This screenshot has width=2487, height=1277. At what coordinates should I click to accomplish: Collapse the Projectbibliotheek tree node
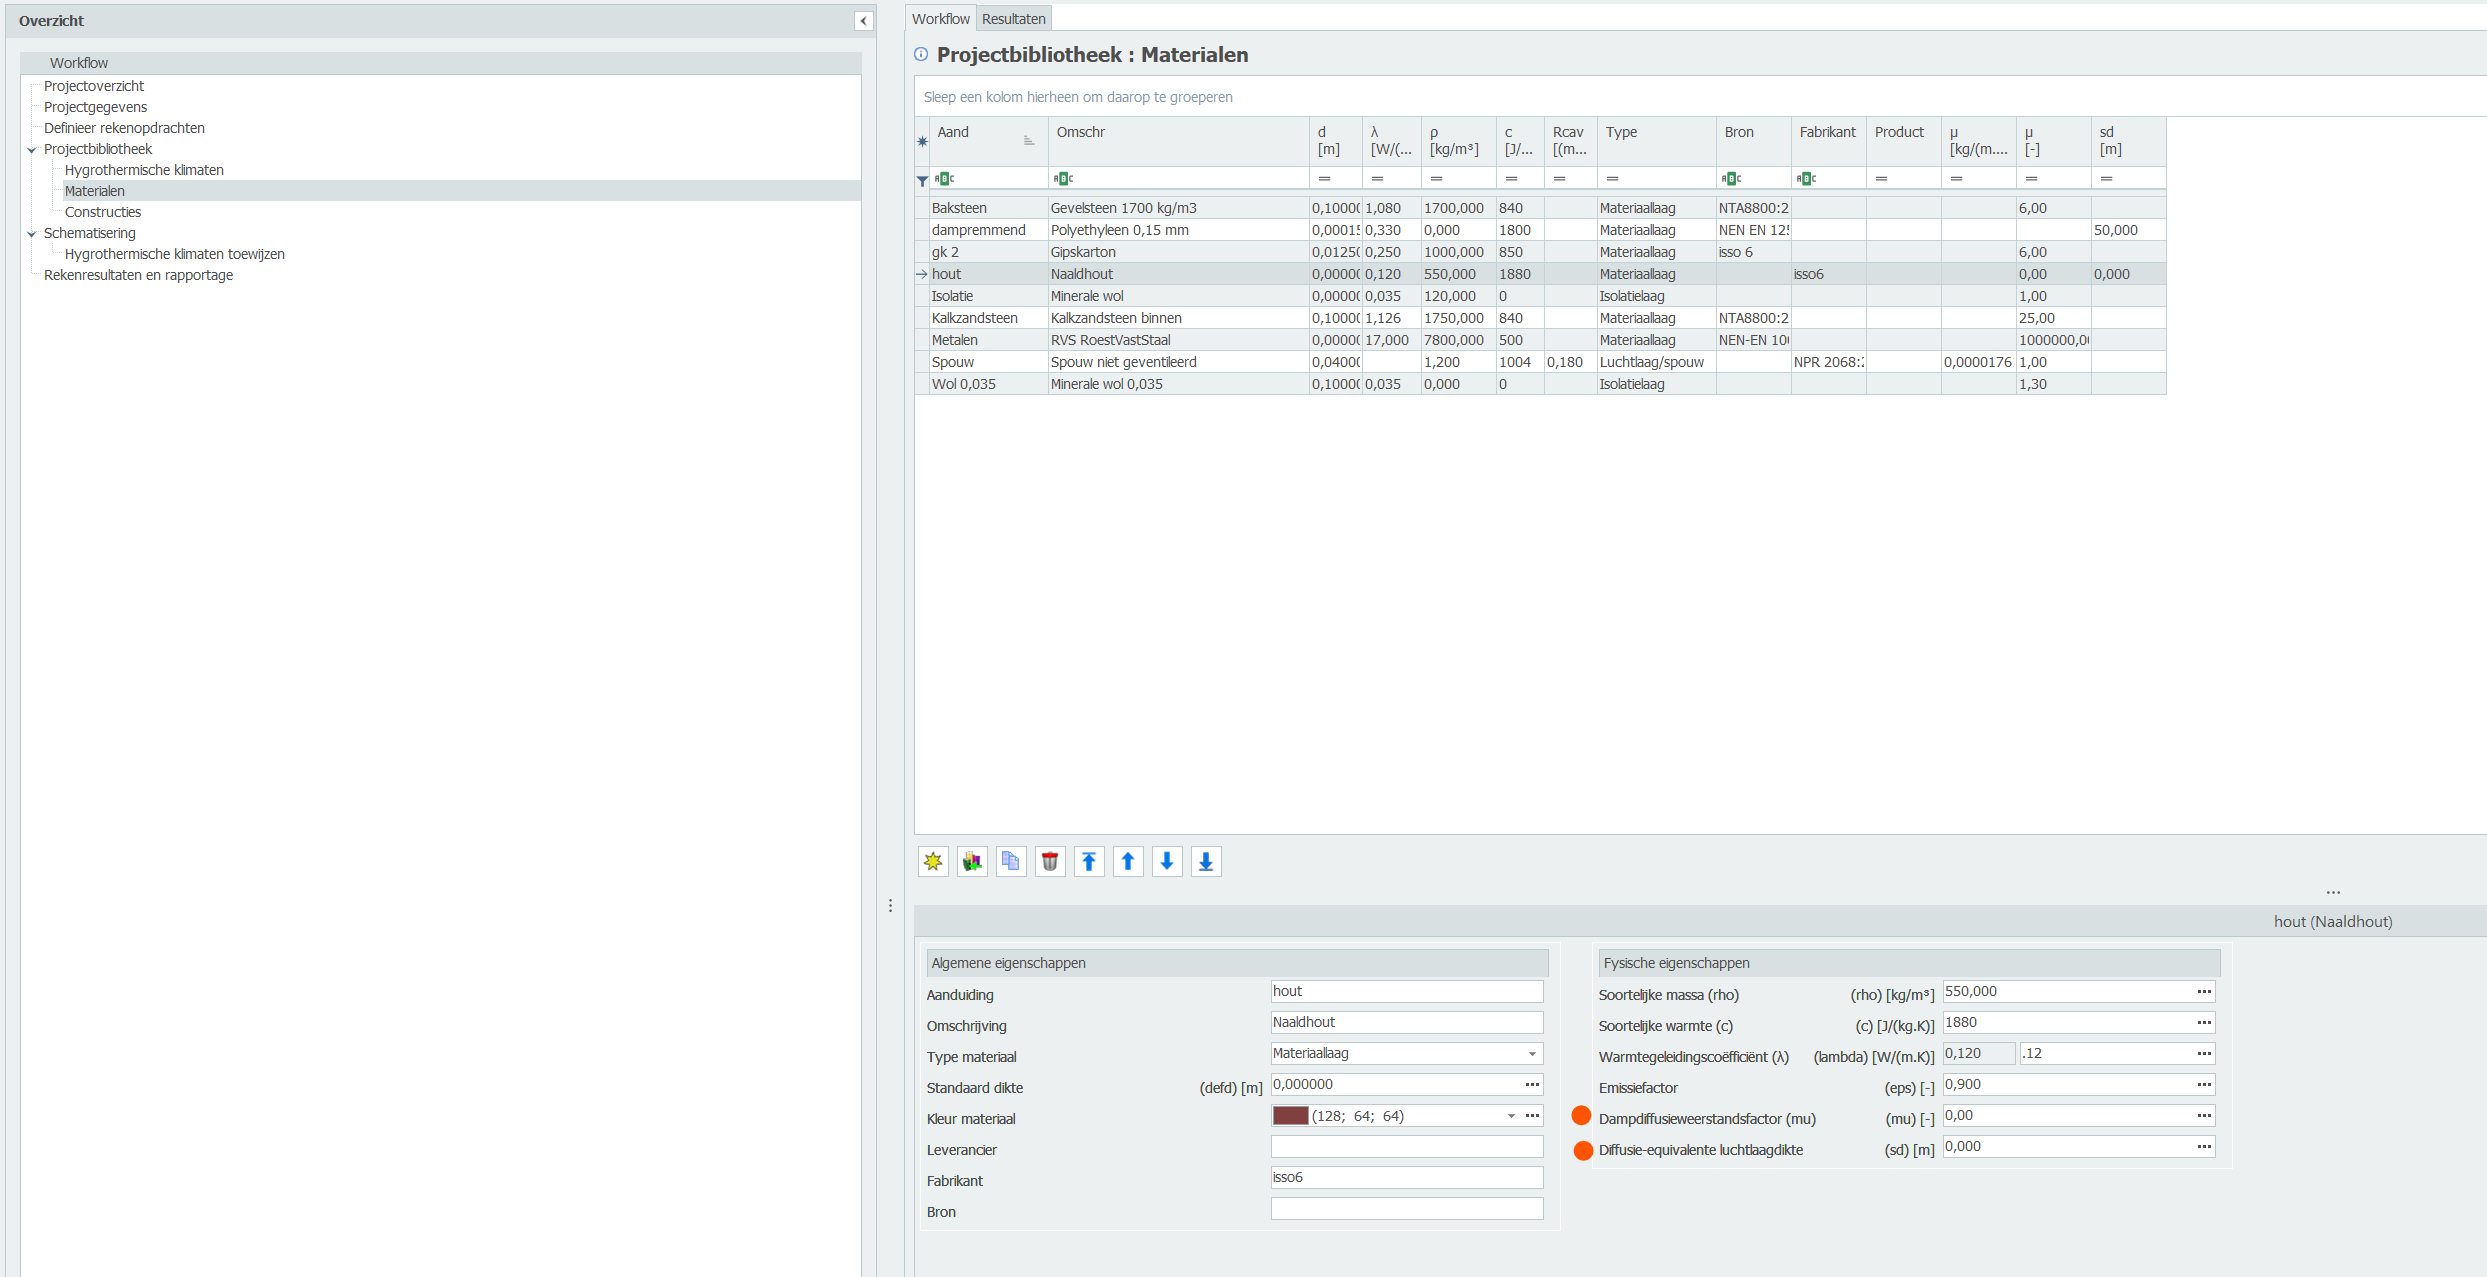coord(32,150)
